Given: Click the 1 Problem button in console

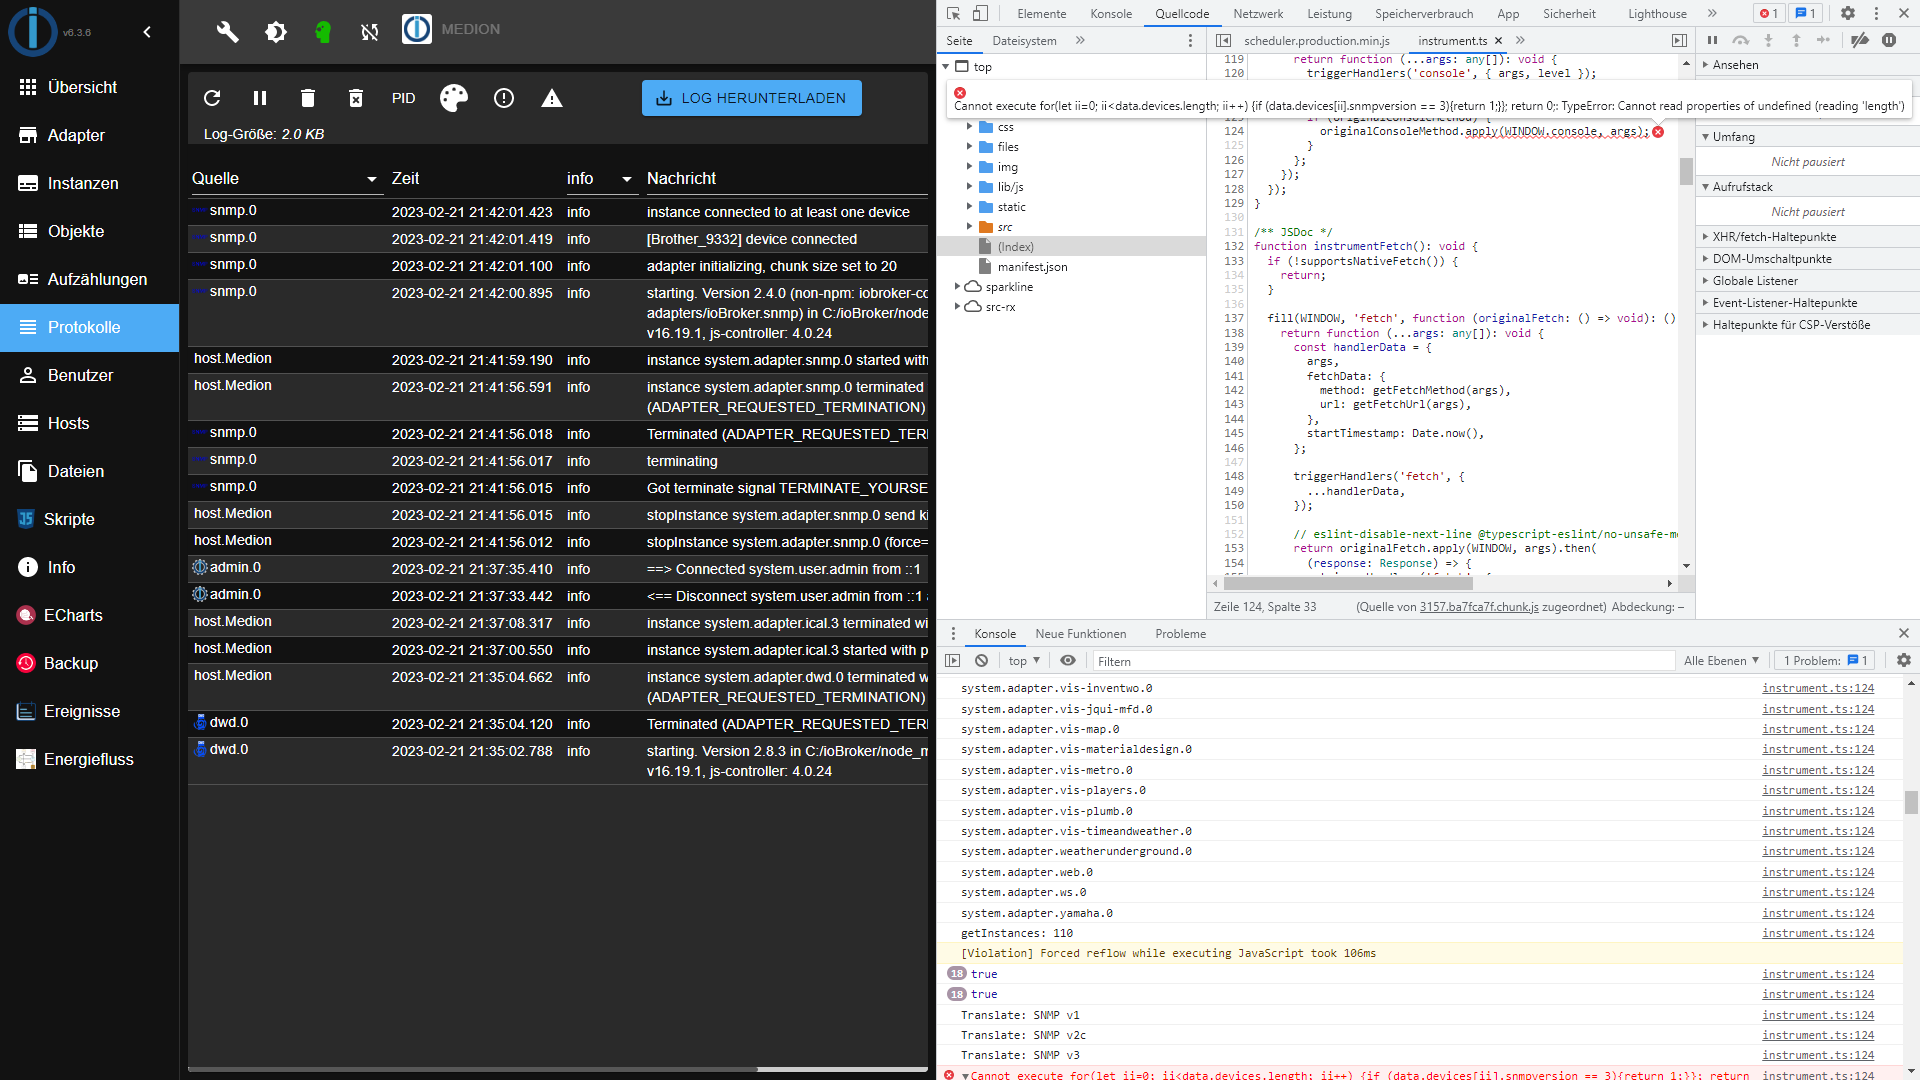Looking at the screenshot, I should pos(1826,661).
